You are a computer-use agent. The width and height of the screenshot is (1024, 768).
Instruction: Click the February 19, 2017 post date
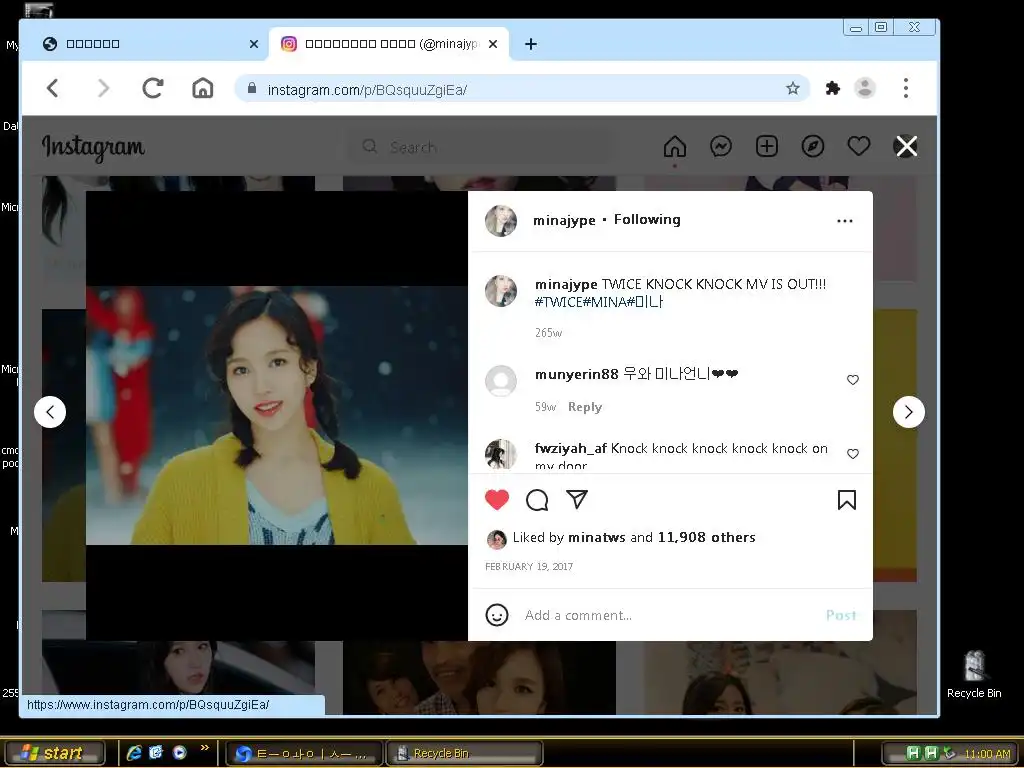tap(529, 567)
